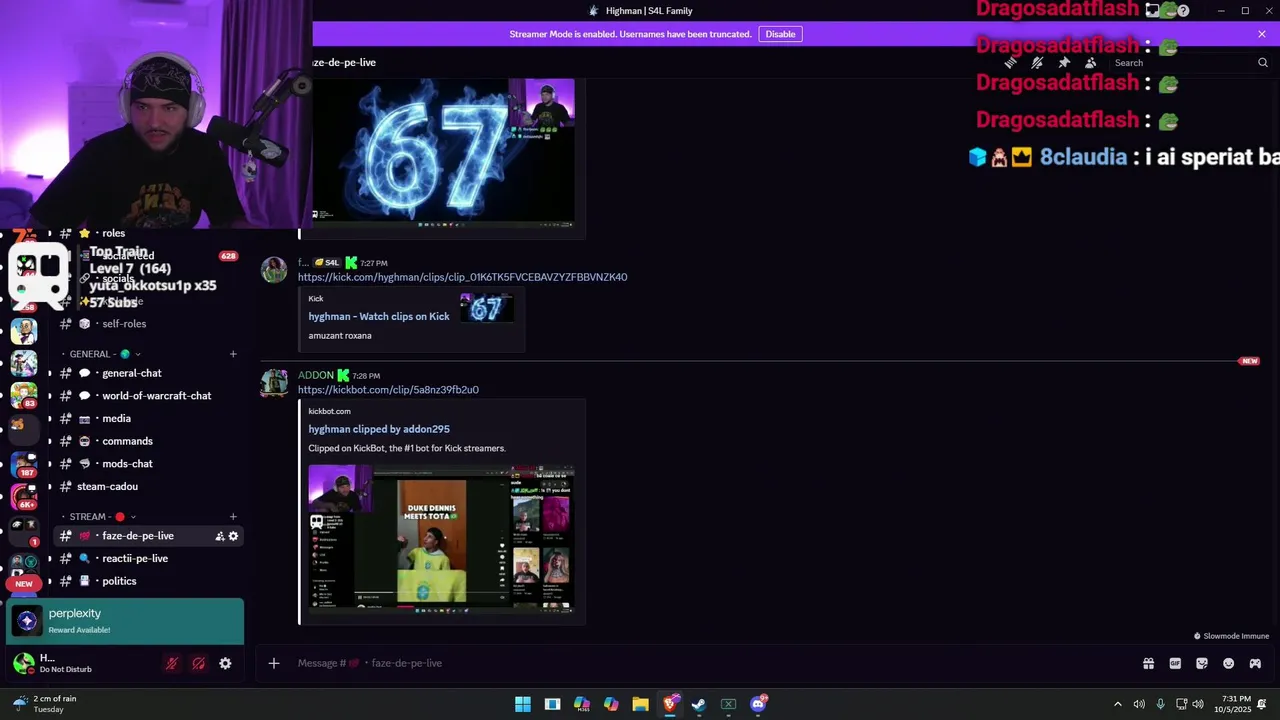Open the GIF picker
The height and width of the screenshot is (720, 1280).
tap(1175, 663)
